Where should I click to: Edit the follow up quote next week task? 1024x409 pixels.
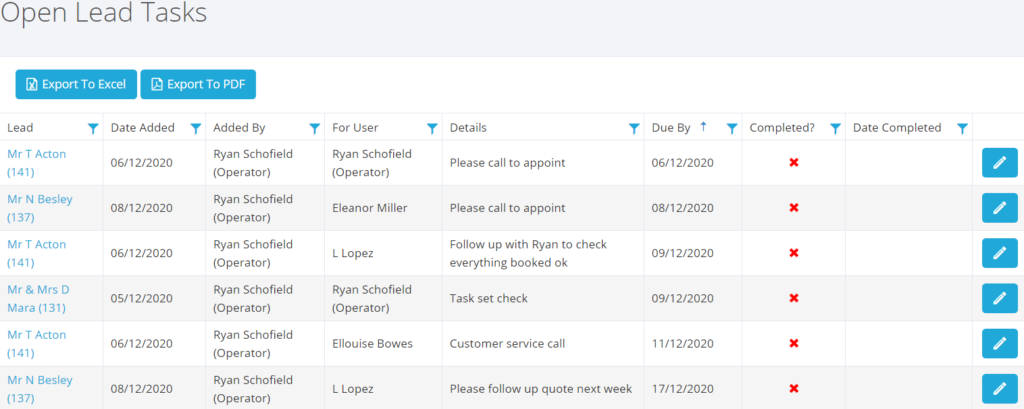tap(999, 388)
